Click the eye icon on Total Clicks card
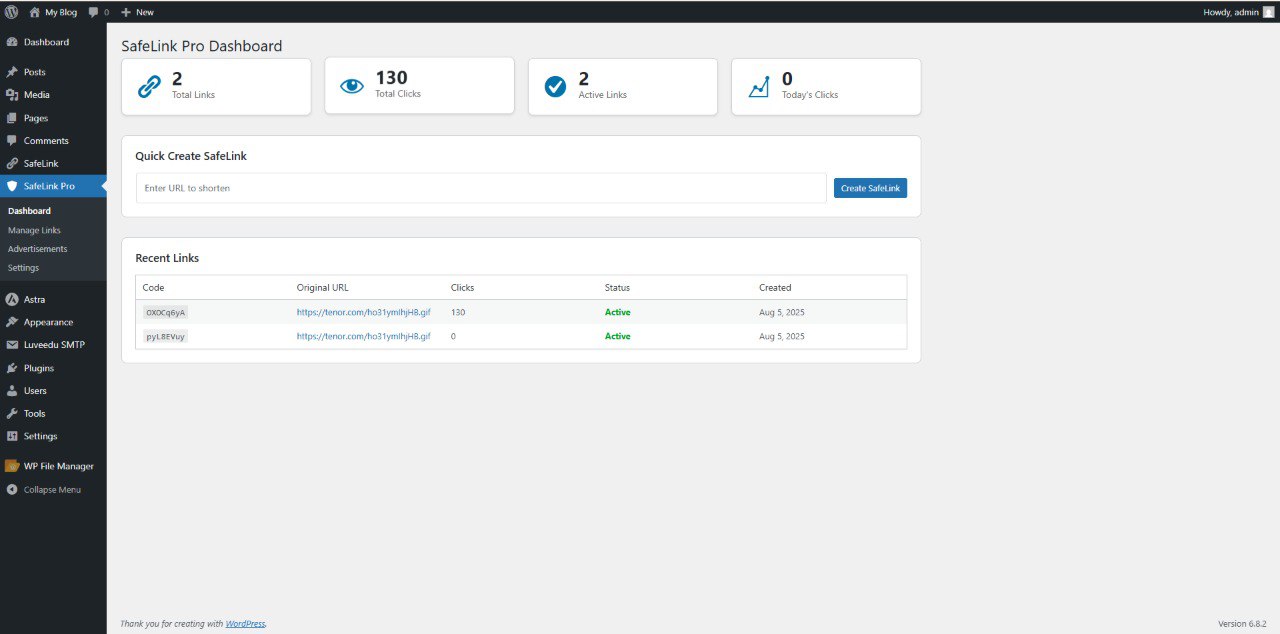Viewport: 1280px width, 634px height. click(352, 86)
